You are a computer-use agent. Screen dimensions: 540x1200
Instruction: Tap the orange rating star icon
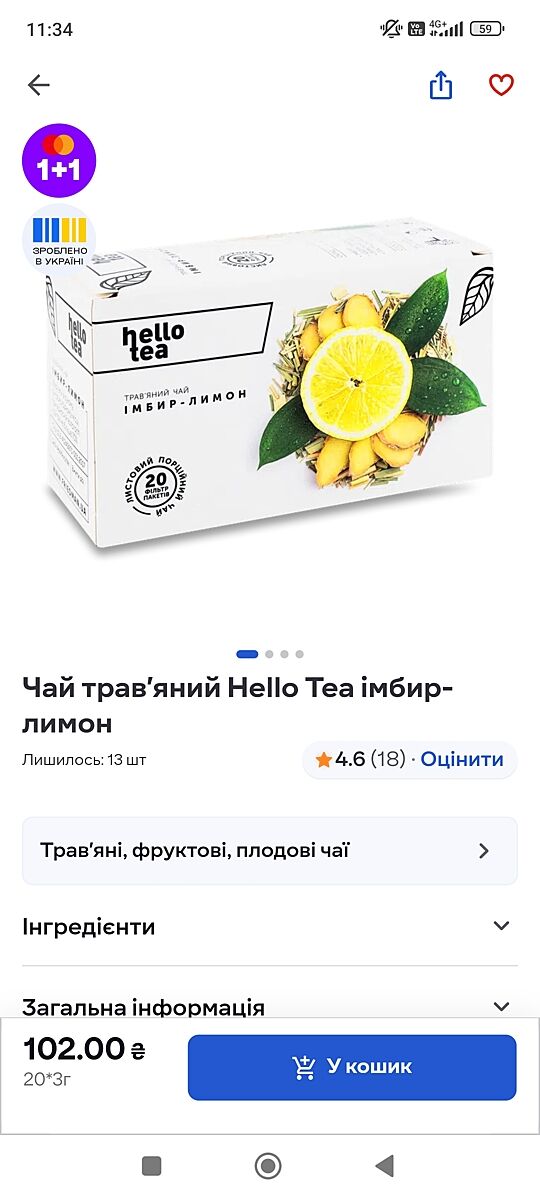323,760
